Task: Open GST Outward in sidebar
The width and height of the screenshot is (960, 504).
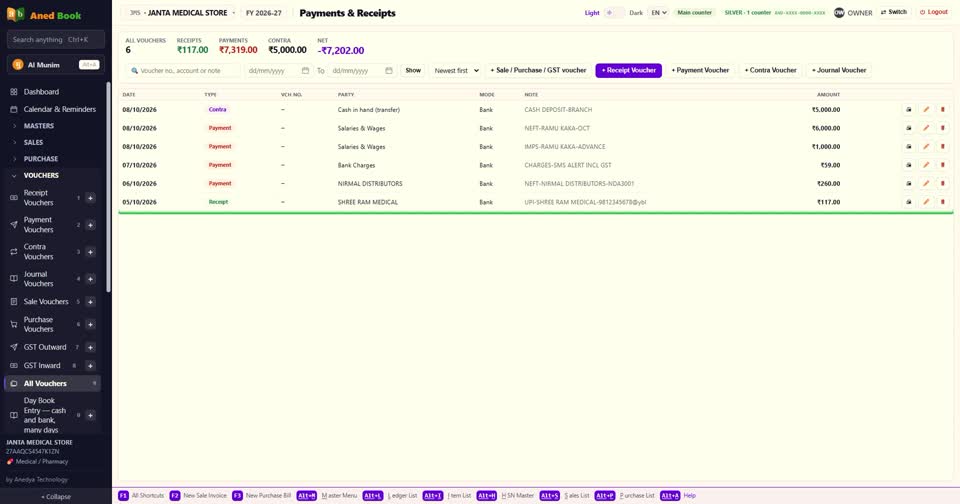Action: [45, 347]
